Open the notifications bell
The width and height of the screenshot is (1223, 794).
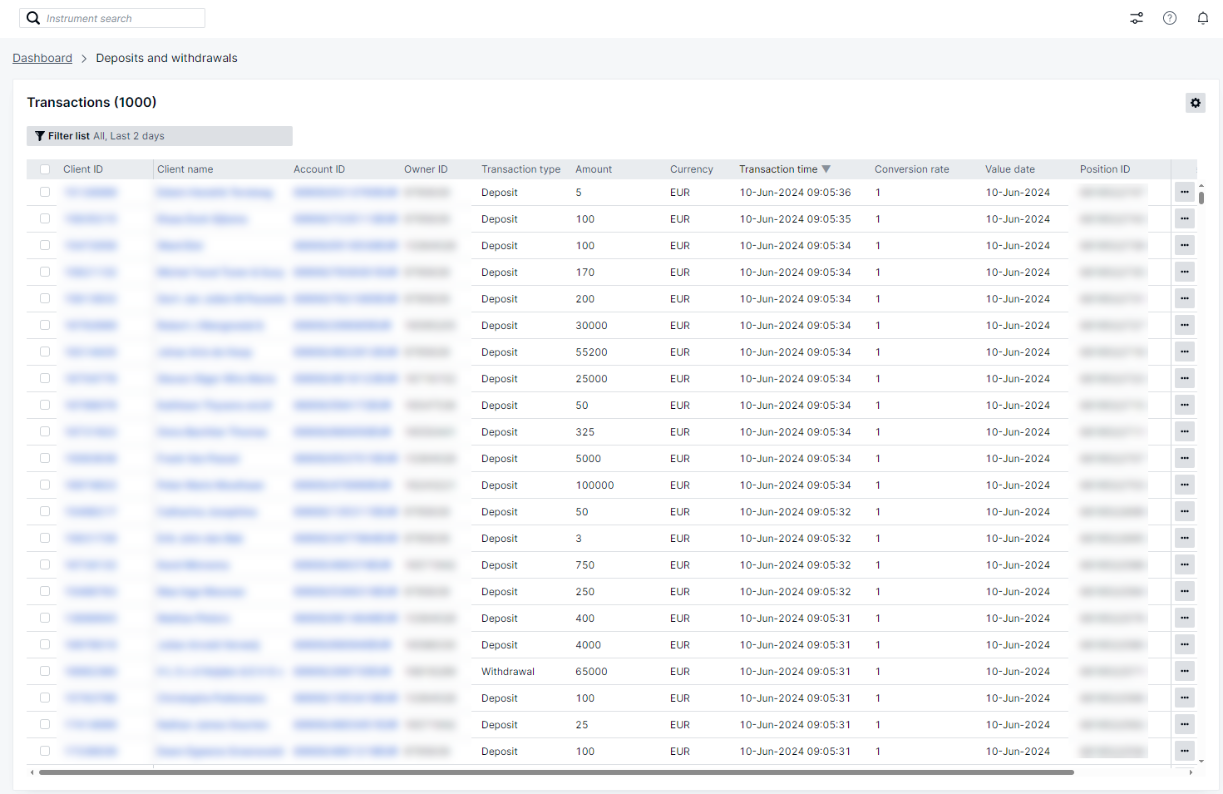(x=1202, y=18)
